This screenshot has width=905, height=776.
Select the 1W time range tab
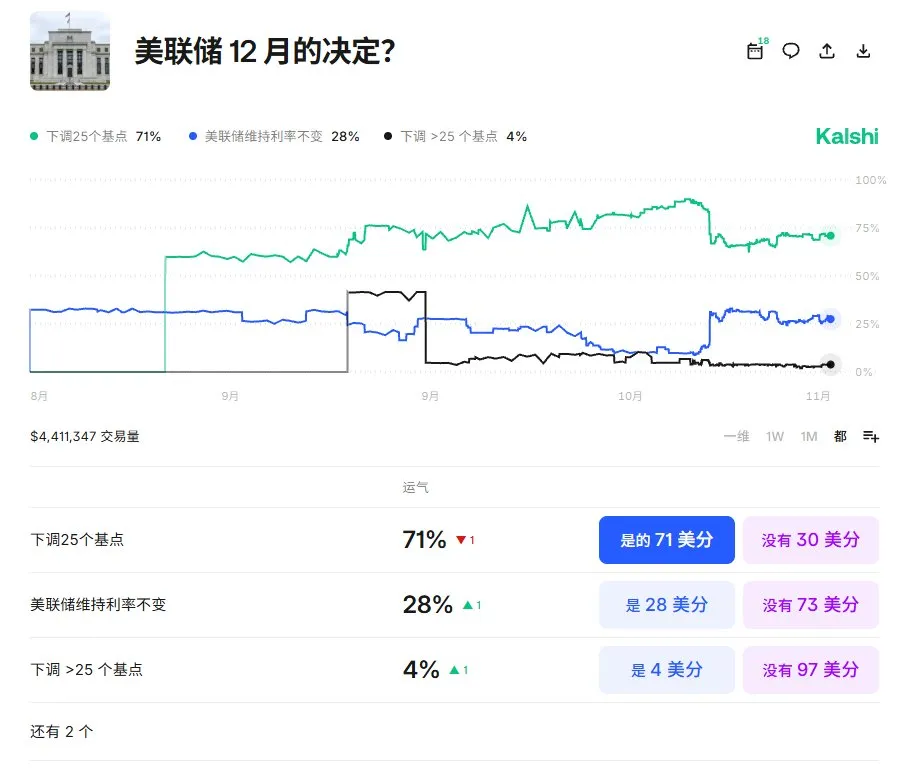pos(775,436)
